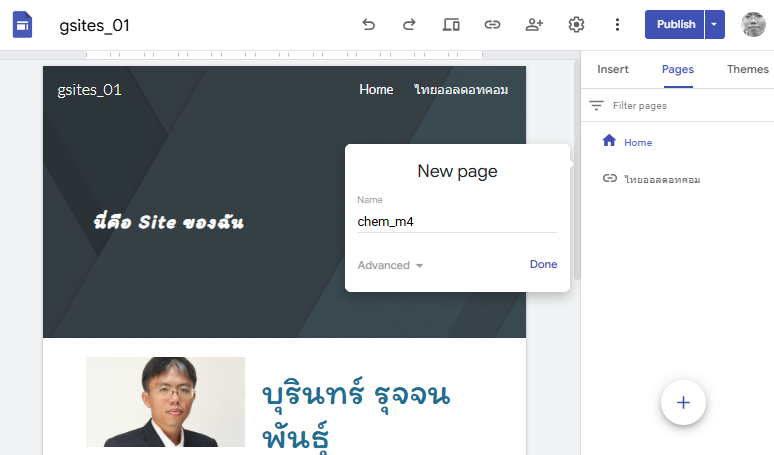This screenshot has height=455, width=774.
Task: Expand Advanced options in New page dialog
Action: 390,265
